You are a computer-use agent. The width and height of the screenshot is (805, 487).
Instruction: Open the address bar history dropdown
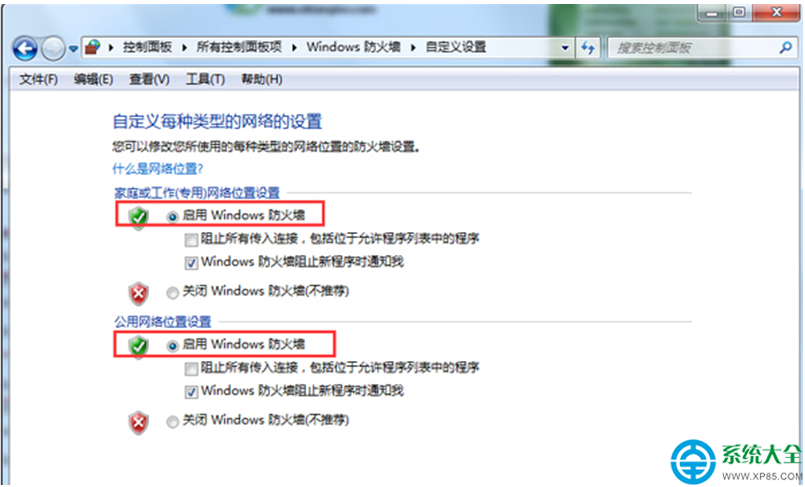pos(565,48)
